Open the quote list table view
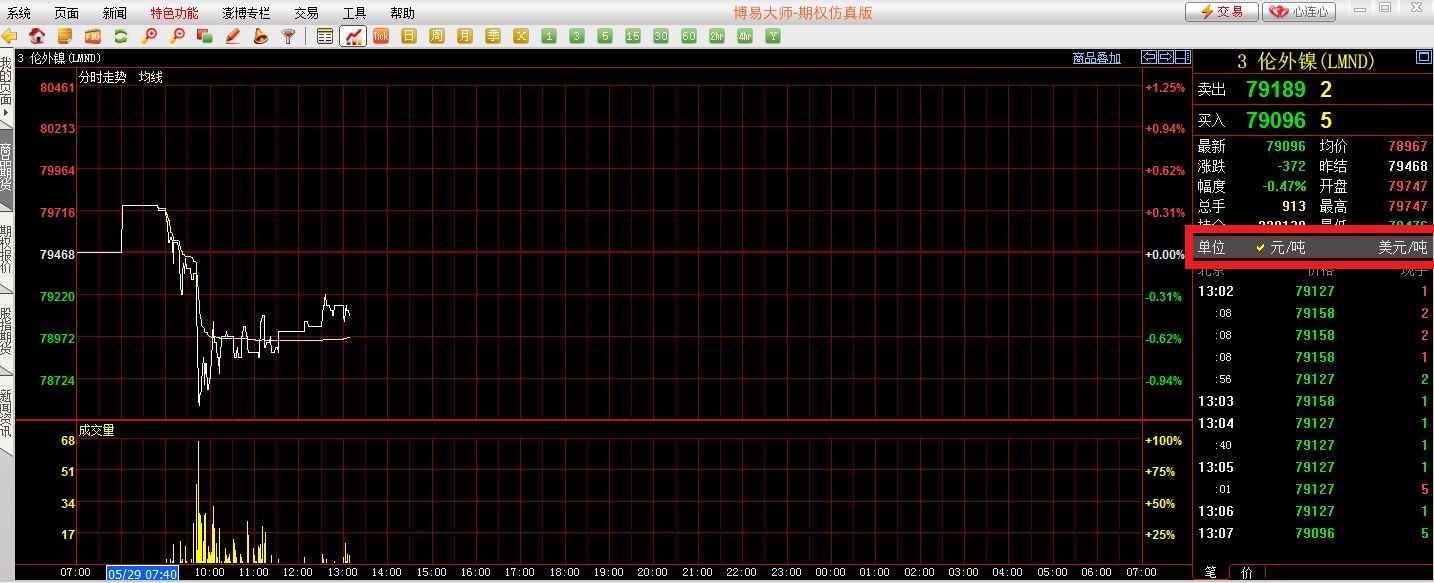The height and width of the screenshot is (583, 1434). [x=324, y=36]
